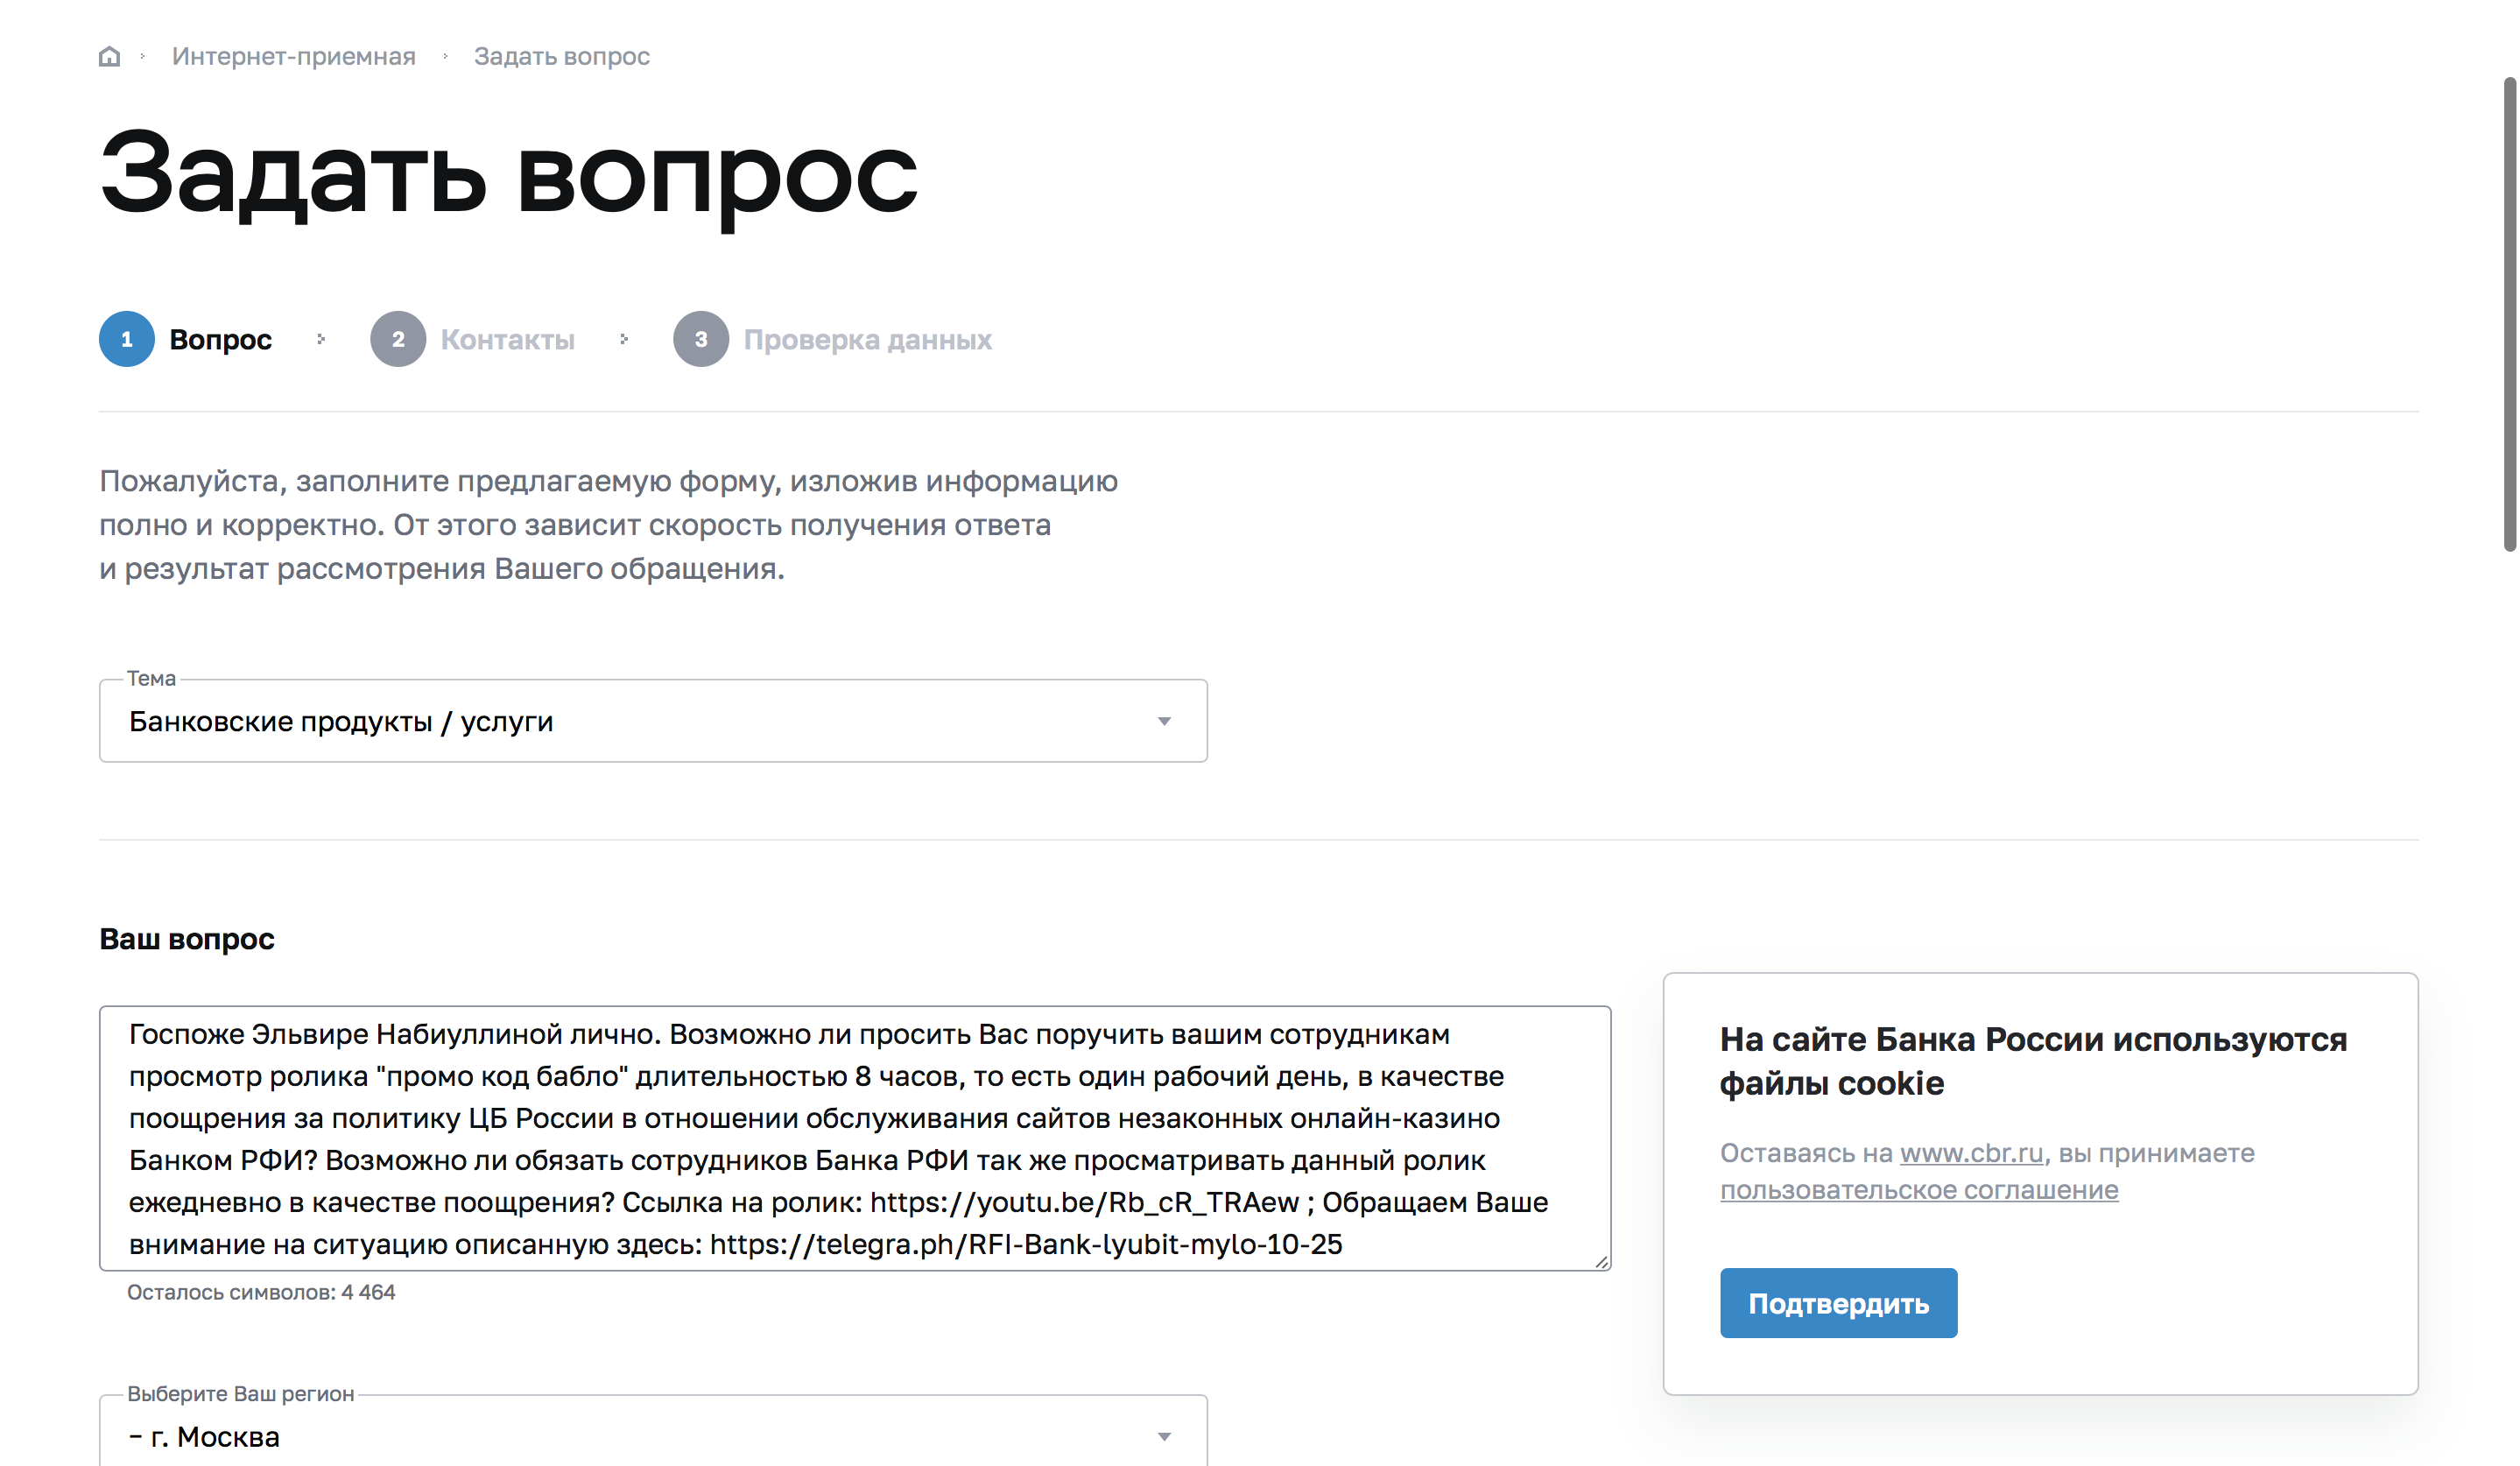This screenshot has height=1466, width=2520.
Task: Switch to the Контакты step
Action: pyautogui.click(x=507, y=340)
